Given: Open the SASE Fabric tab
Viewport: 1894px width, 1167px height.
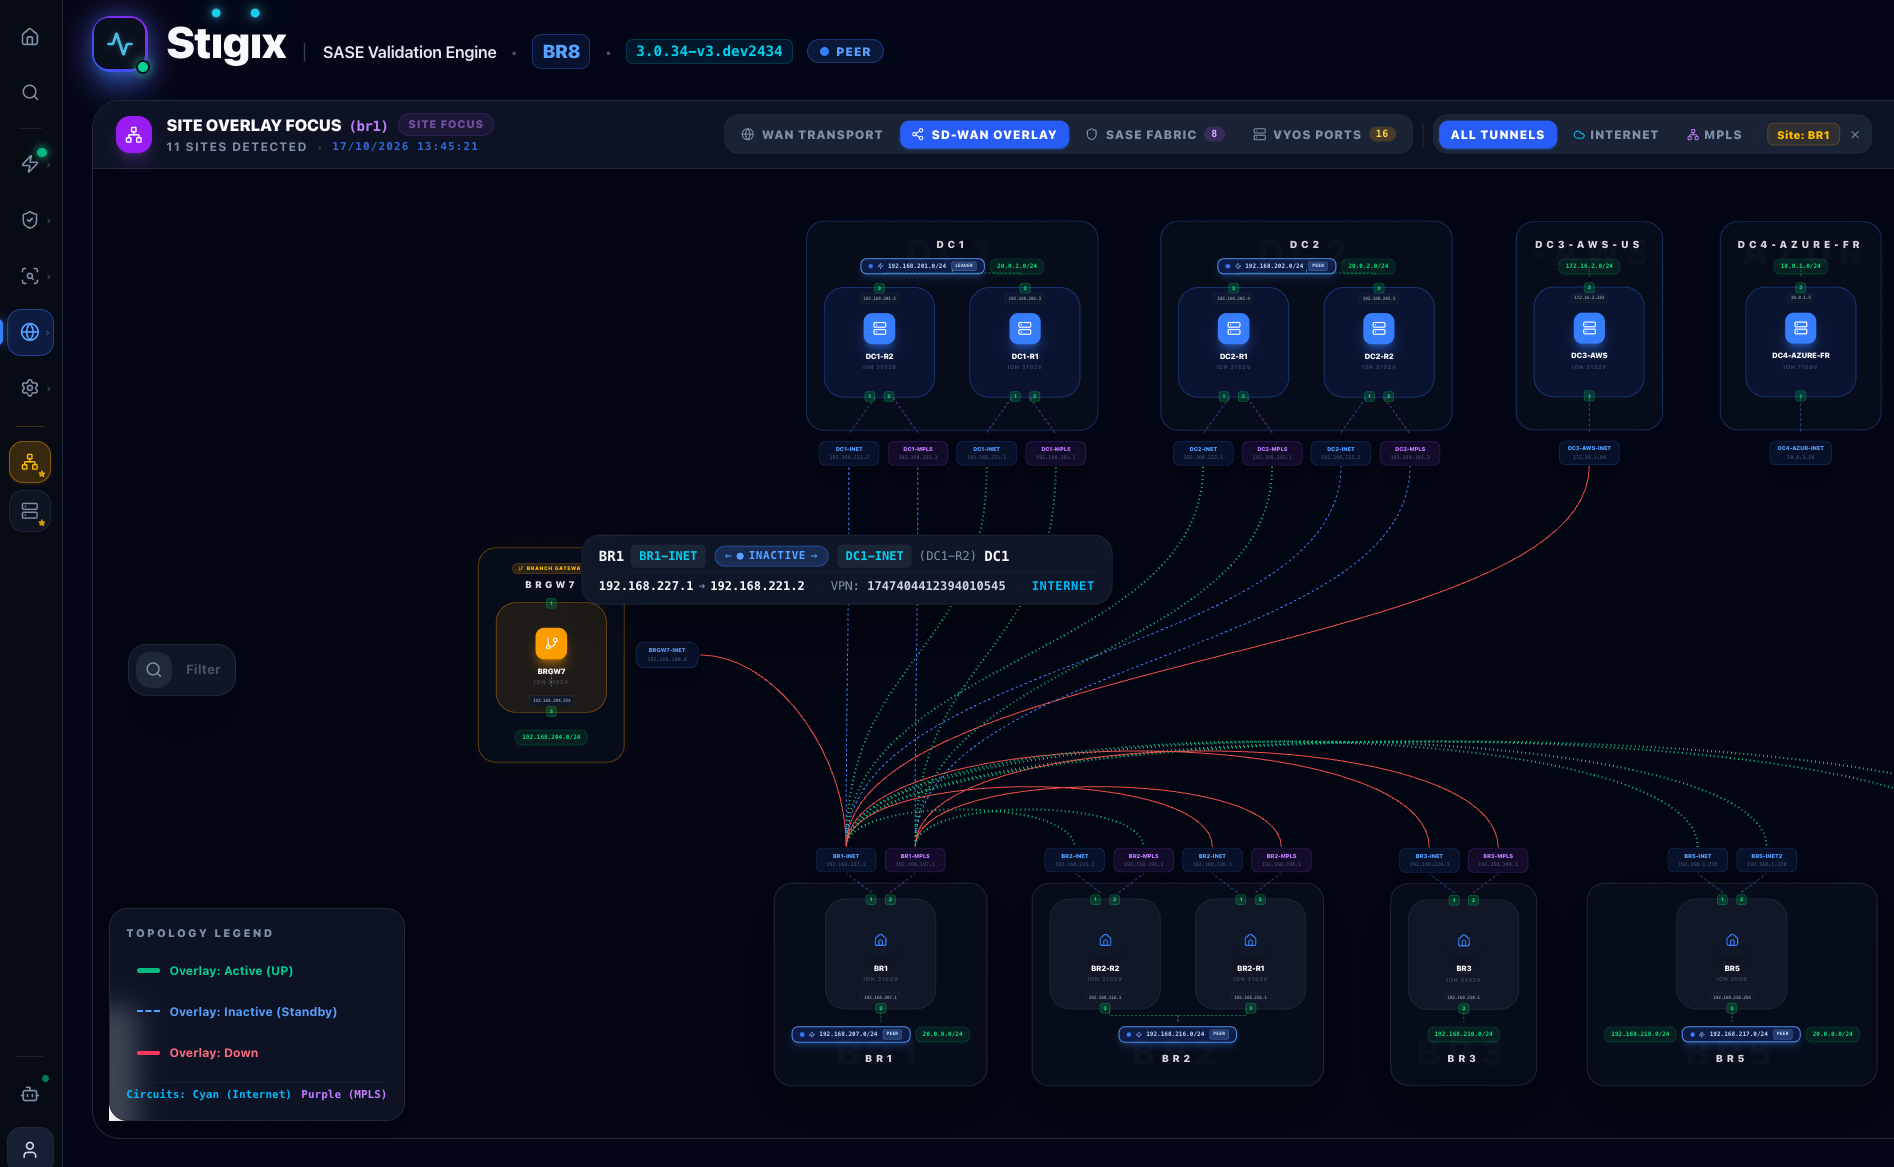Looking at the screenshot, I should pos(1155,135).
